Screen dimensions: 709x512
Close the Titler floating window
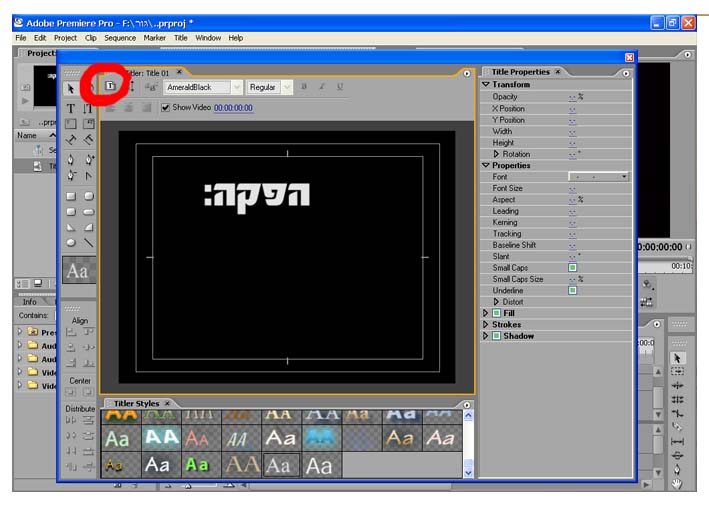629,57
